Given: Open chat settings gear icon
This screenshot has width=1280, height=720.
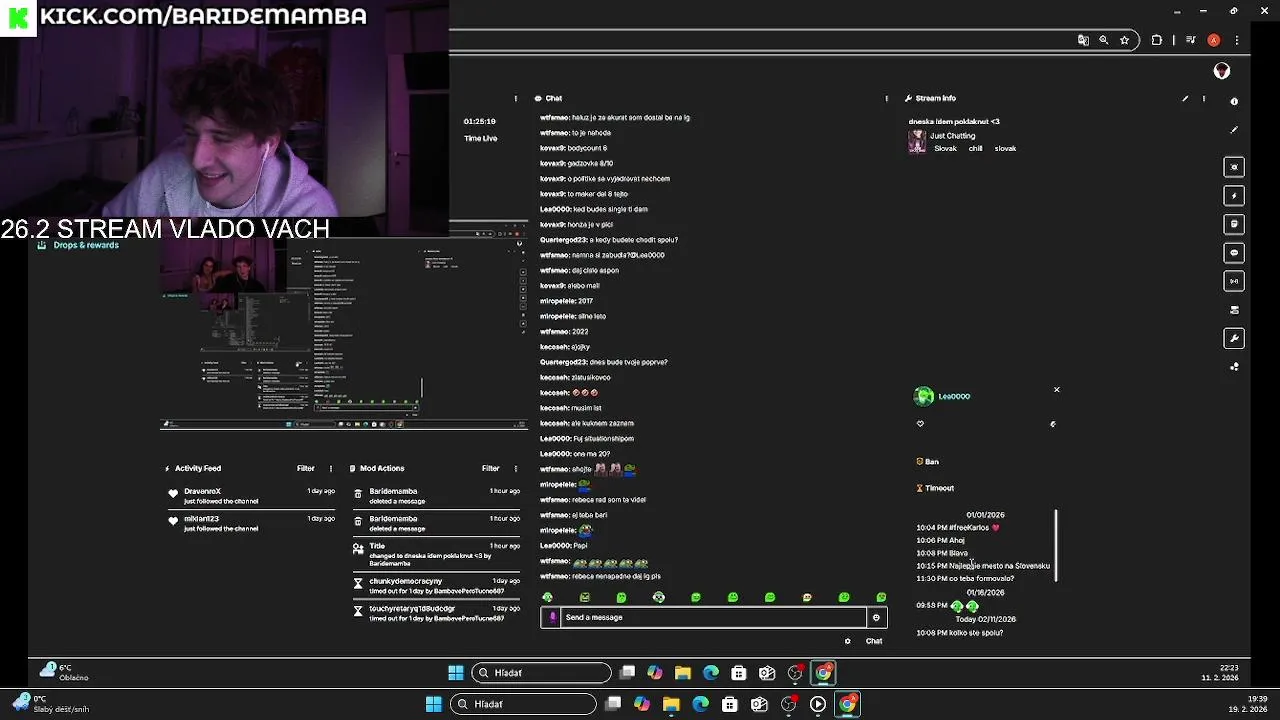Looking at the screenshot, I should pos(847,641).
